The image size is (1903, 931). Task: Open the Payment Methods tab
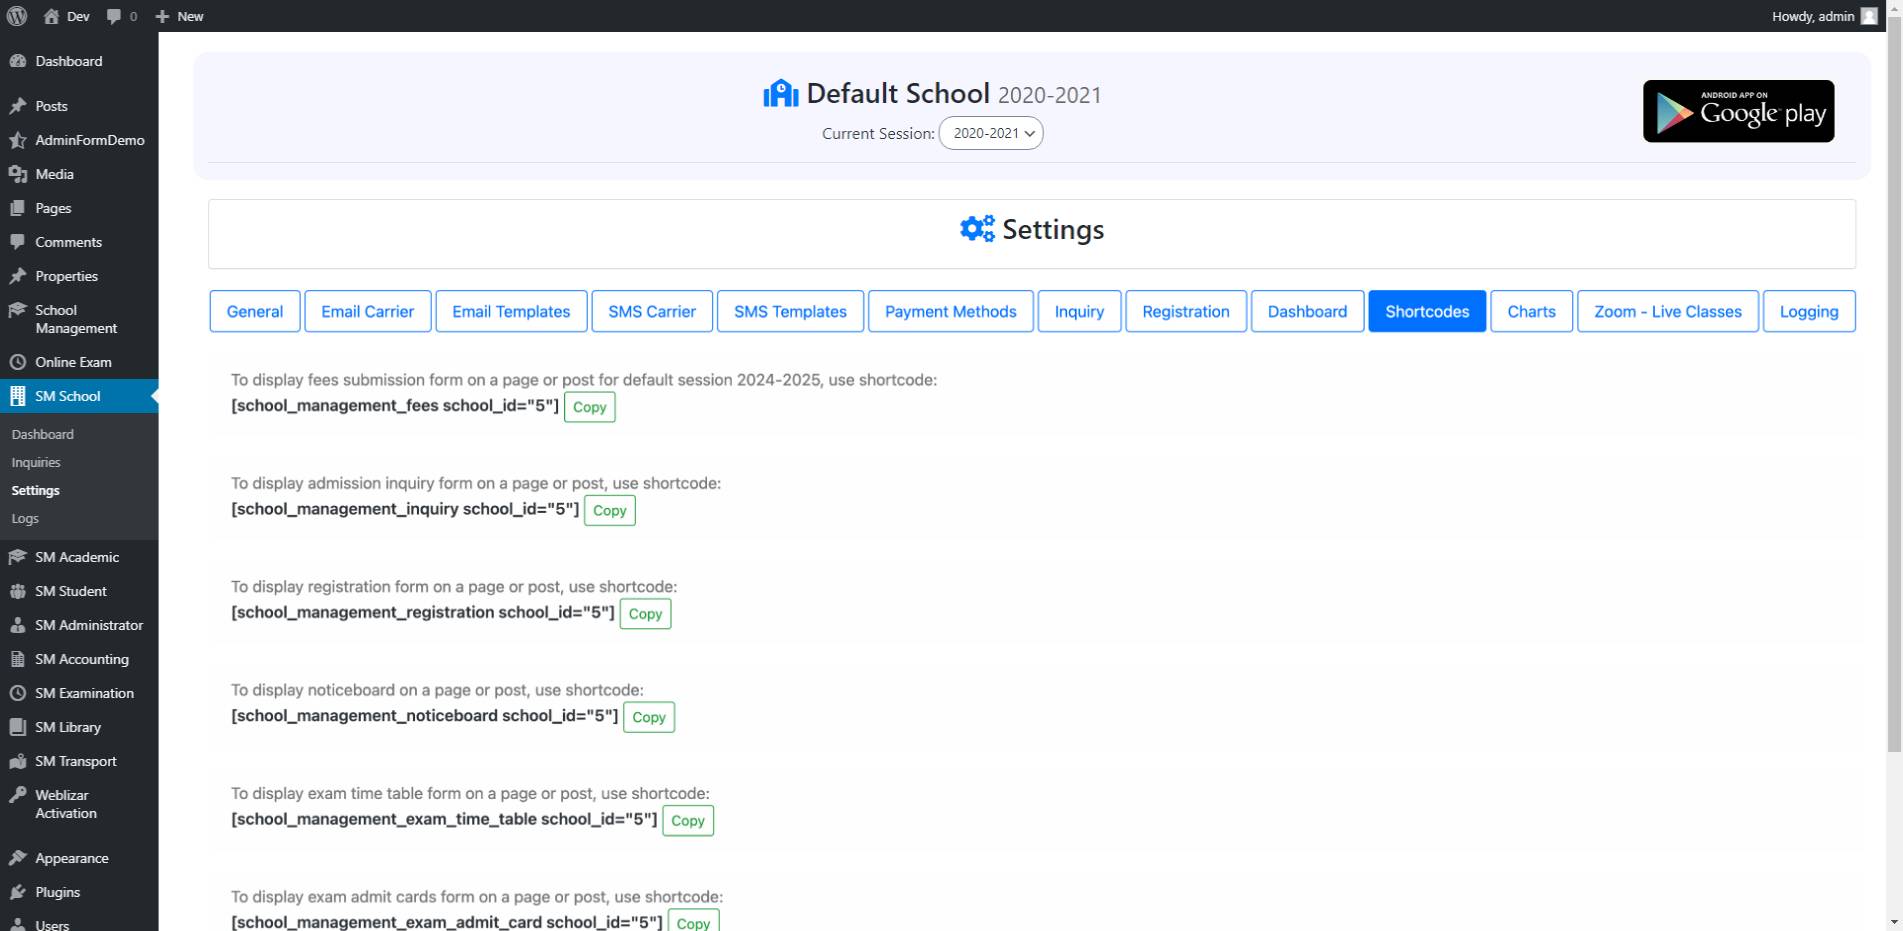click(x=950, y=311)
